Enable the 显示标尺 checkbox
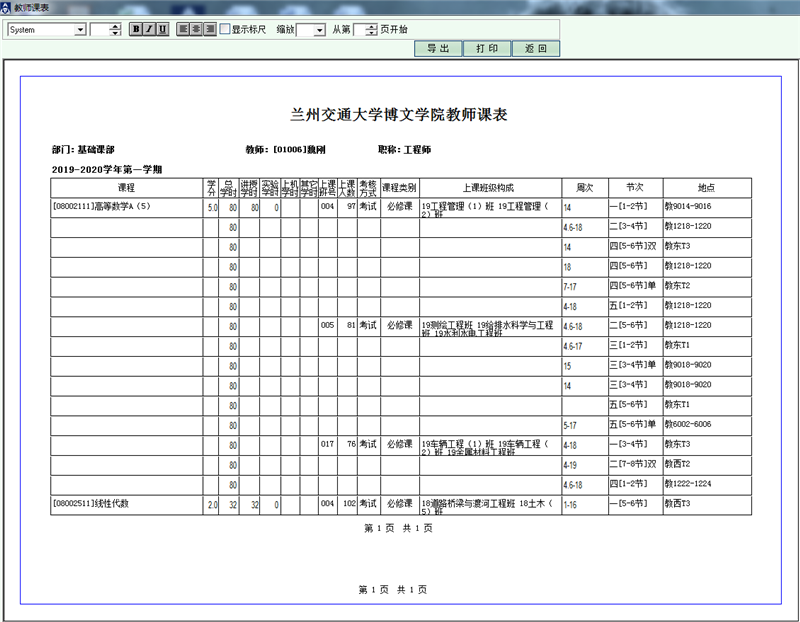 (225, 30)
